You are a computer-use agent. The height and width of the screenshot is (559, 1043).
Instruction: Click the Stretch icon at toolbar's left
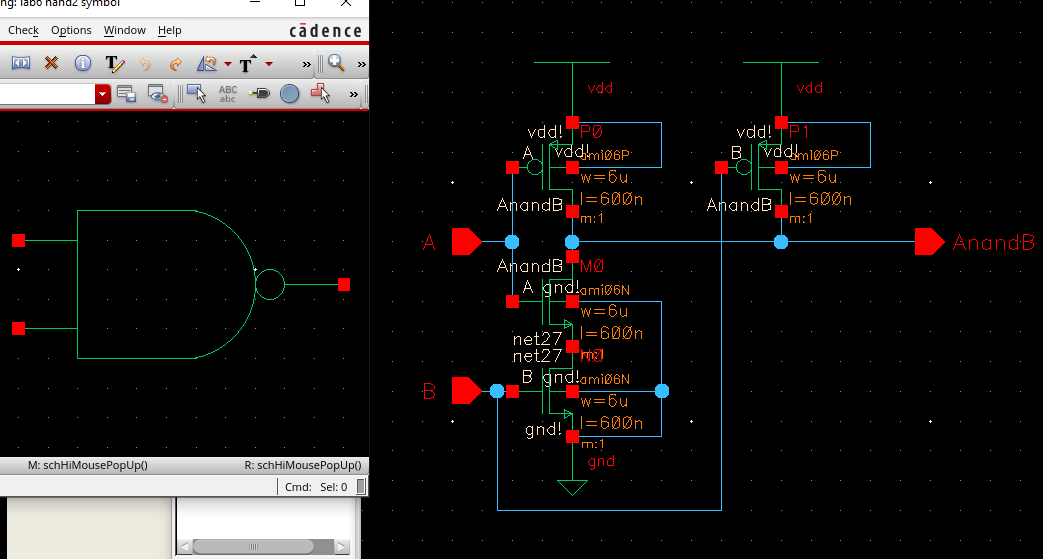[21, 63]
